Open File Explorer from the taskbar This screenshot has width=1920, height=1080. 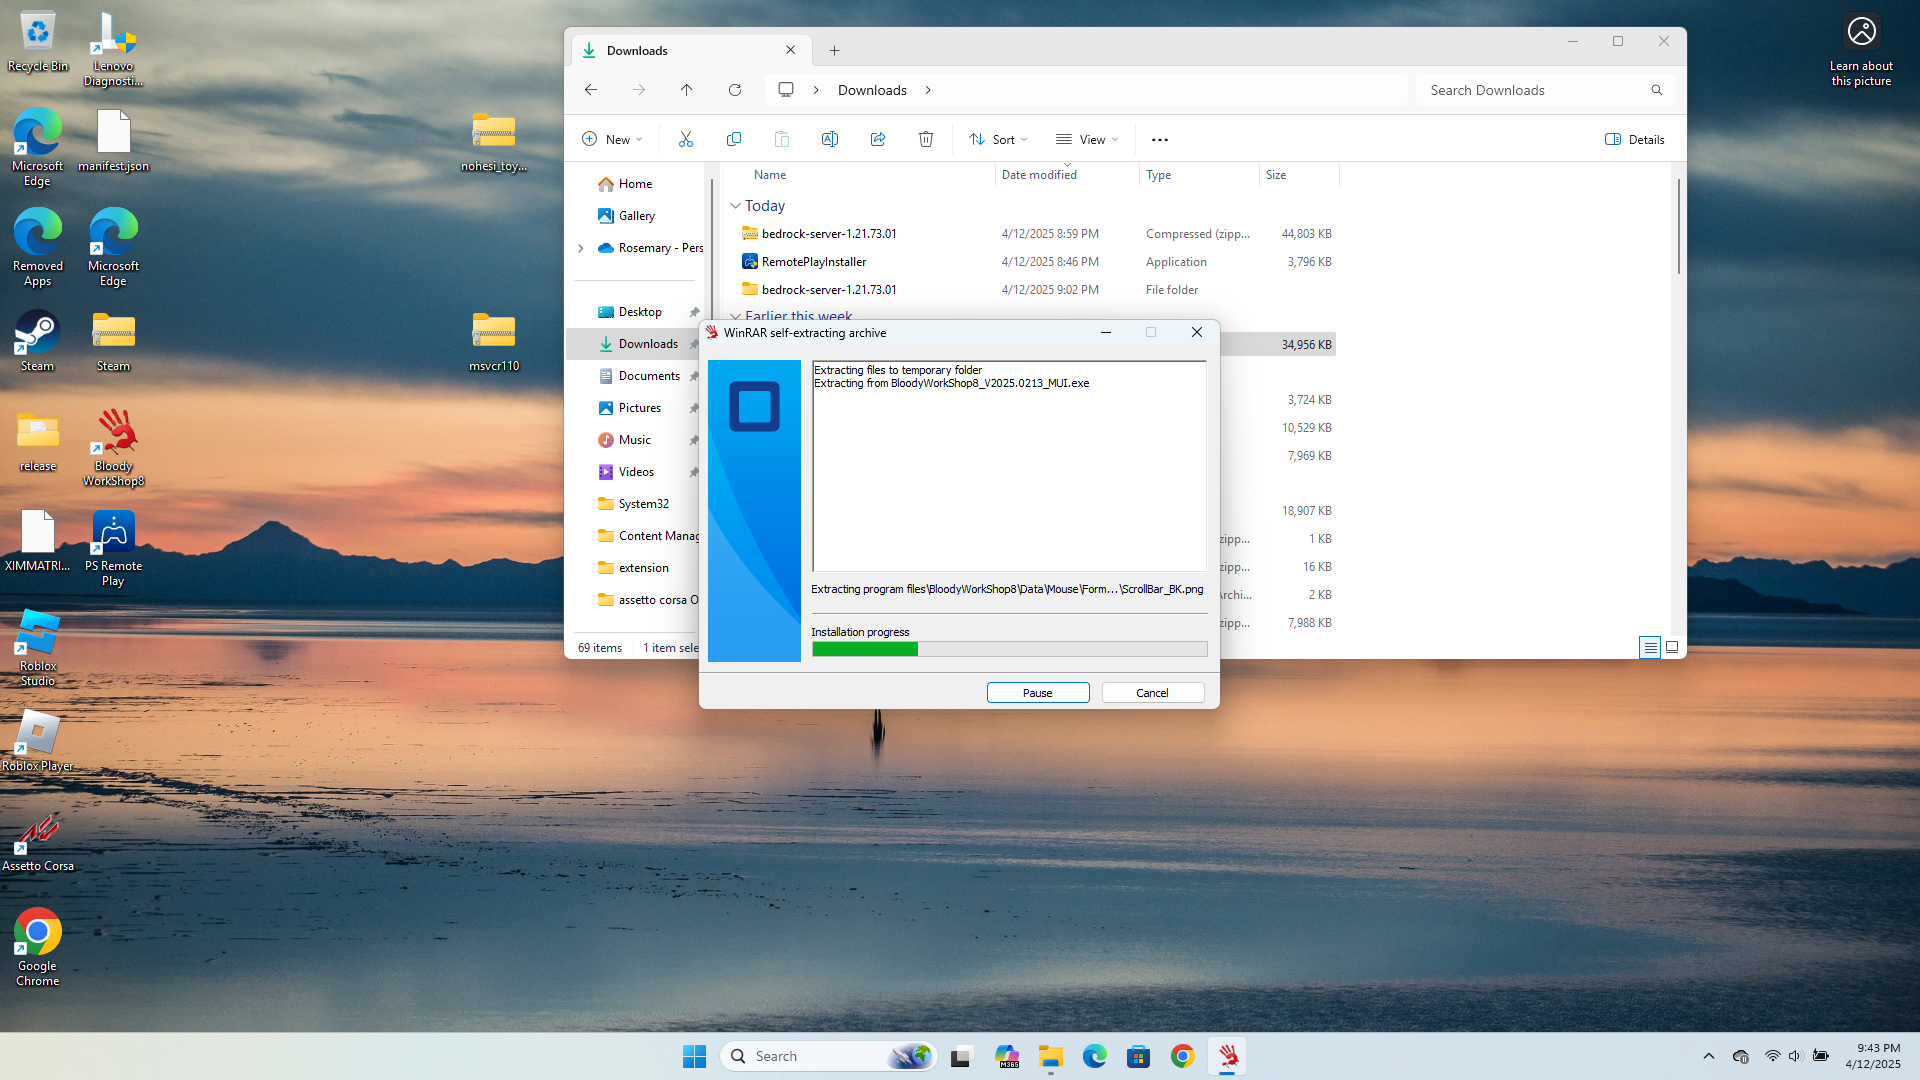[1050, 1056]
